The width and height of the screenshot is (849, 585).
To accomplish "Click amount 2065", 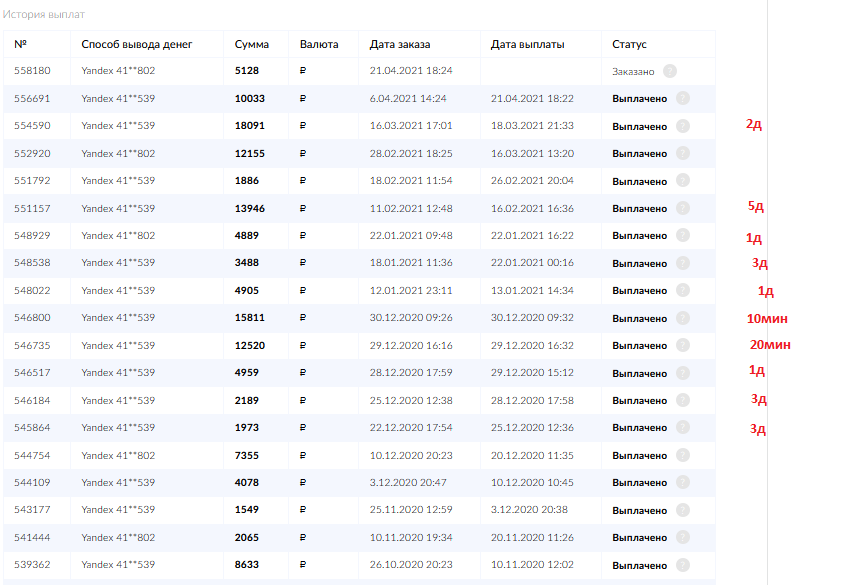I will [x=246, y=538].
